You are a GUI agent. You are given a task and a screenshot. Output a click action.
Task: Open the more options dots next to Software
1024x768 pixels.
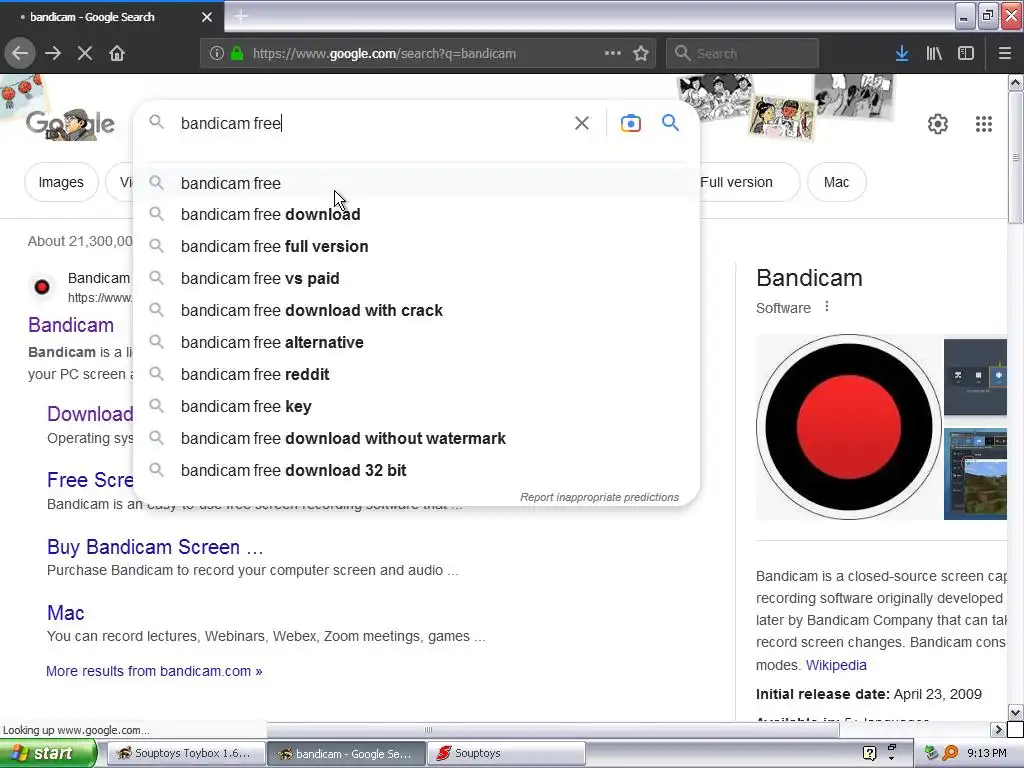point(827,306)
